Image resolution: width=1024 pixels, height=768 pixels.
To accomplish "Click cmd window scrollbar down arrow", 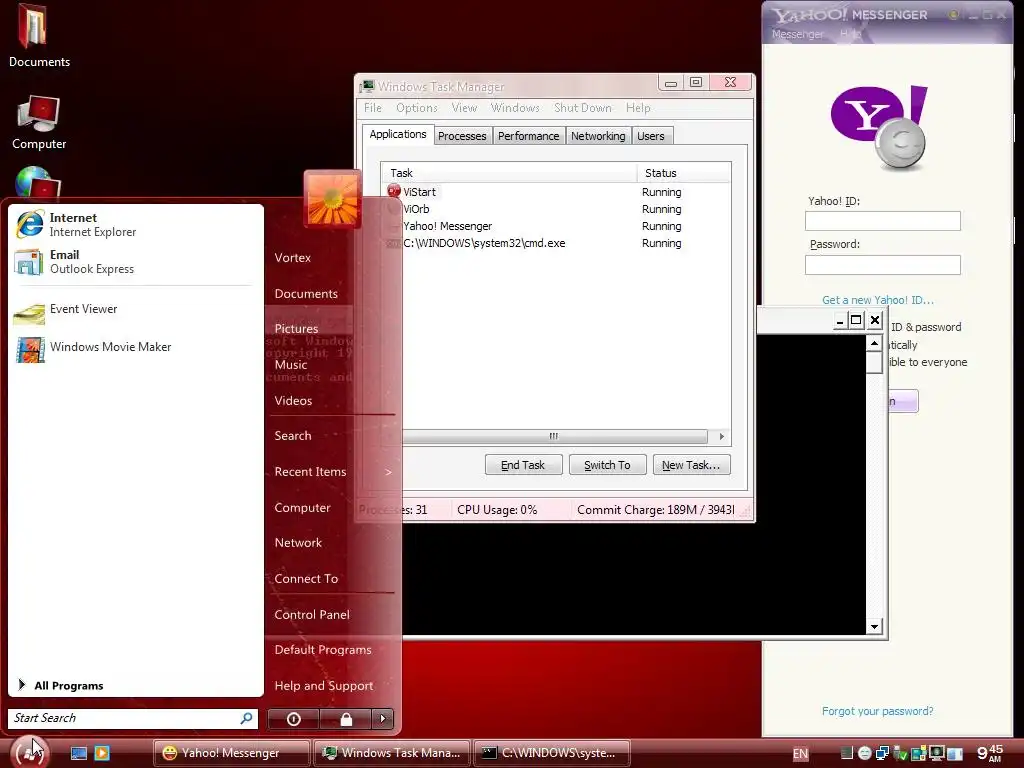I will click(874, 627).
